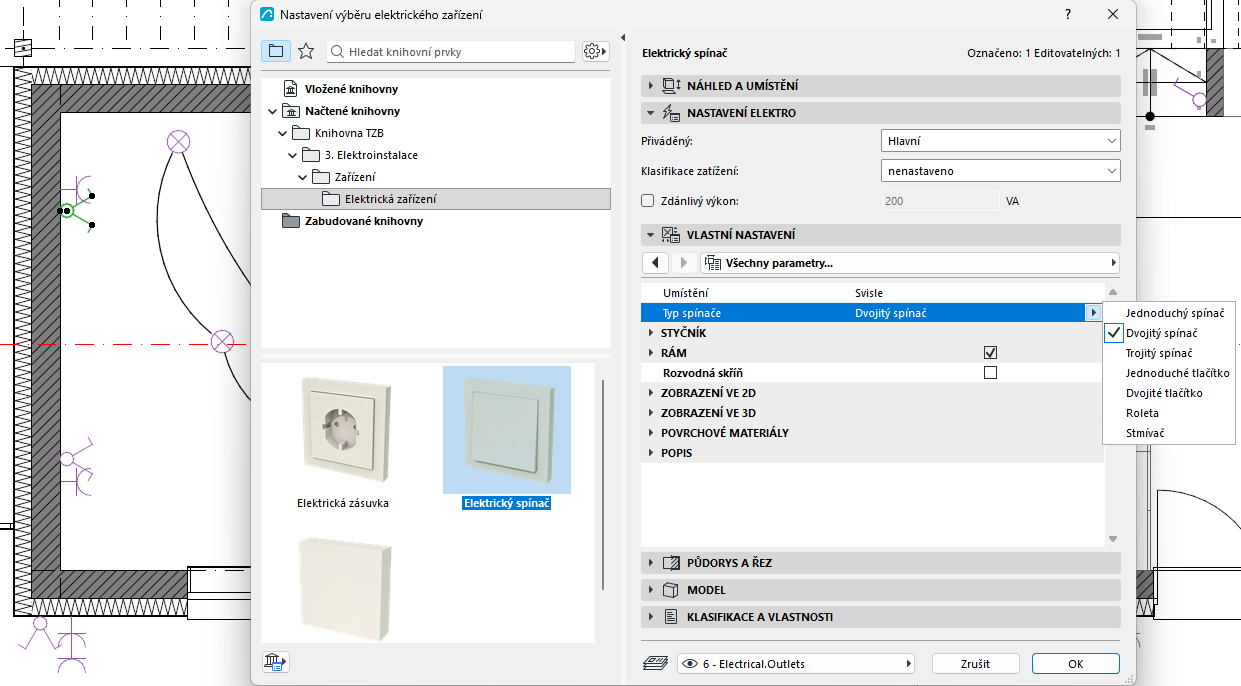
Task: Click the library thumbnails vertical scrollbar
Action: 602,485
